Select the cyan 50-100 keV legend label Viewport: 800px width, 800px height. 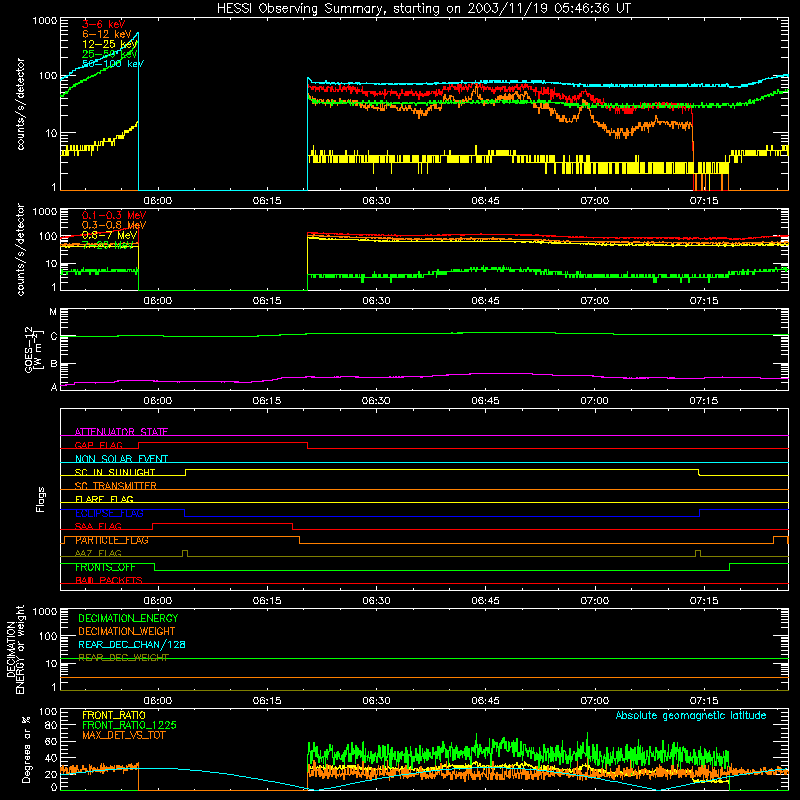pos(113,64)
